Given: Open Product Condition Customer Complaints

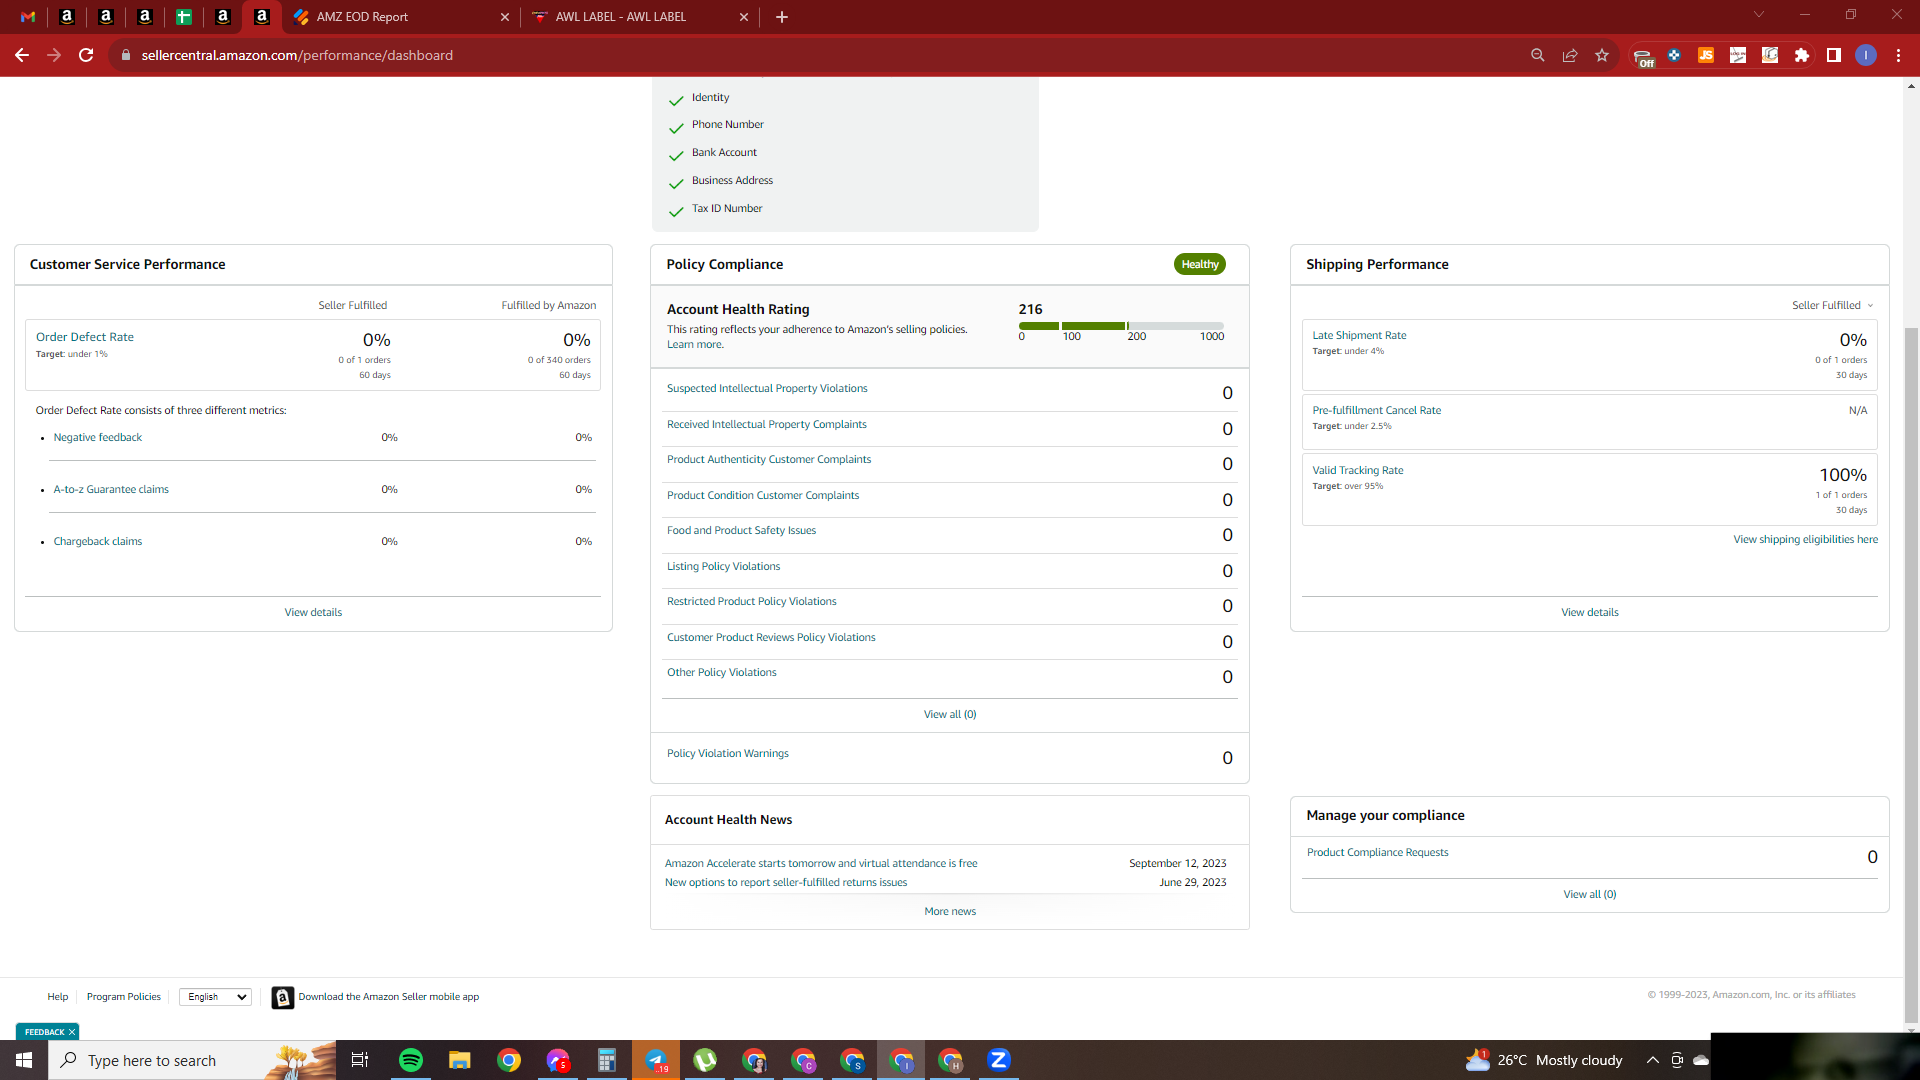Looking at the screenshot, I should [x=763, y=495].
